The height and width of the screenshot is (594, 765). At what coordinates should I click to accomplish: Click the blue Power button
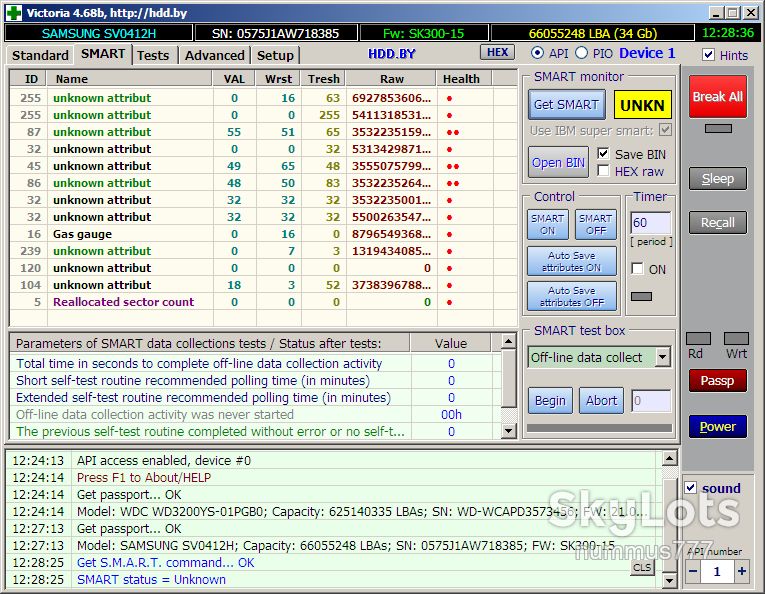717,426
